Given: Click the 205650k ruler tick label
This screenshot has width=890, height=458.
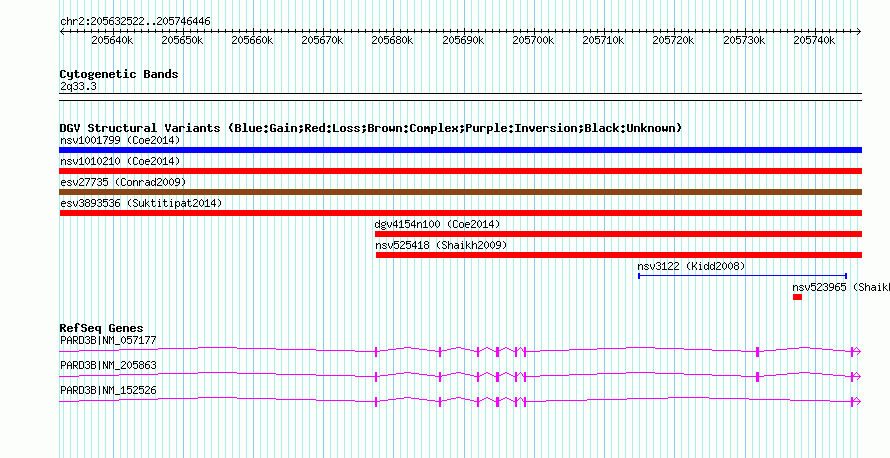Looking at the screenshot, I should (182, 40).
